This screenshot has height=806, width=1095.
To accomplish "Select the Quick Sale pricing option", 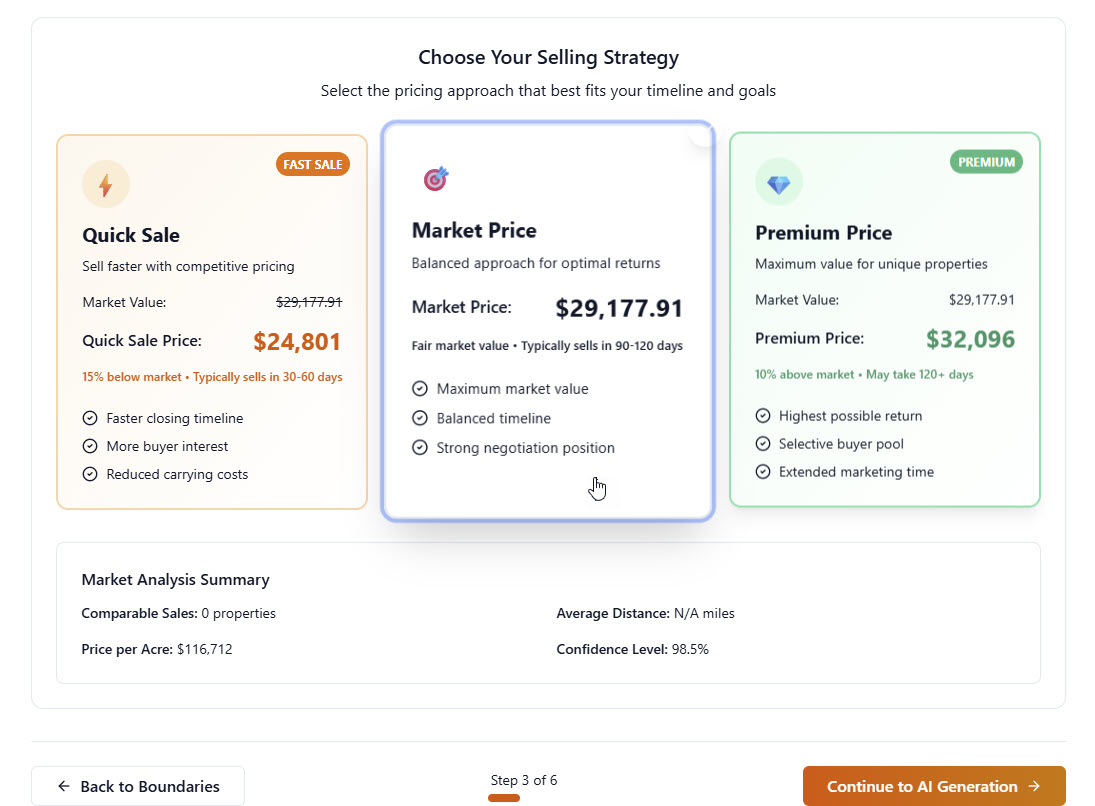I will pyautogui.click(x=211, y=320).
